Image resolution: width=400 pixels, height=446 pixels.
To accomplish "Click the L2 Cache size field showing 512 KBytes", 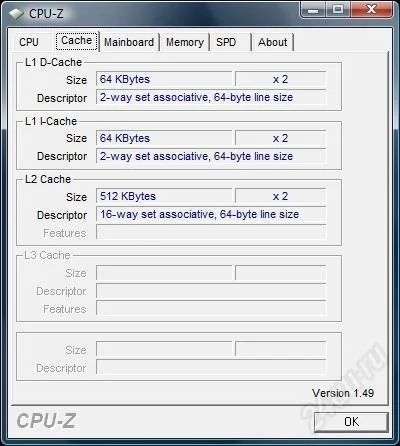I will pos(164,196).
